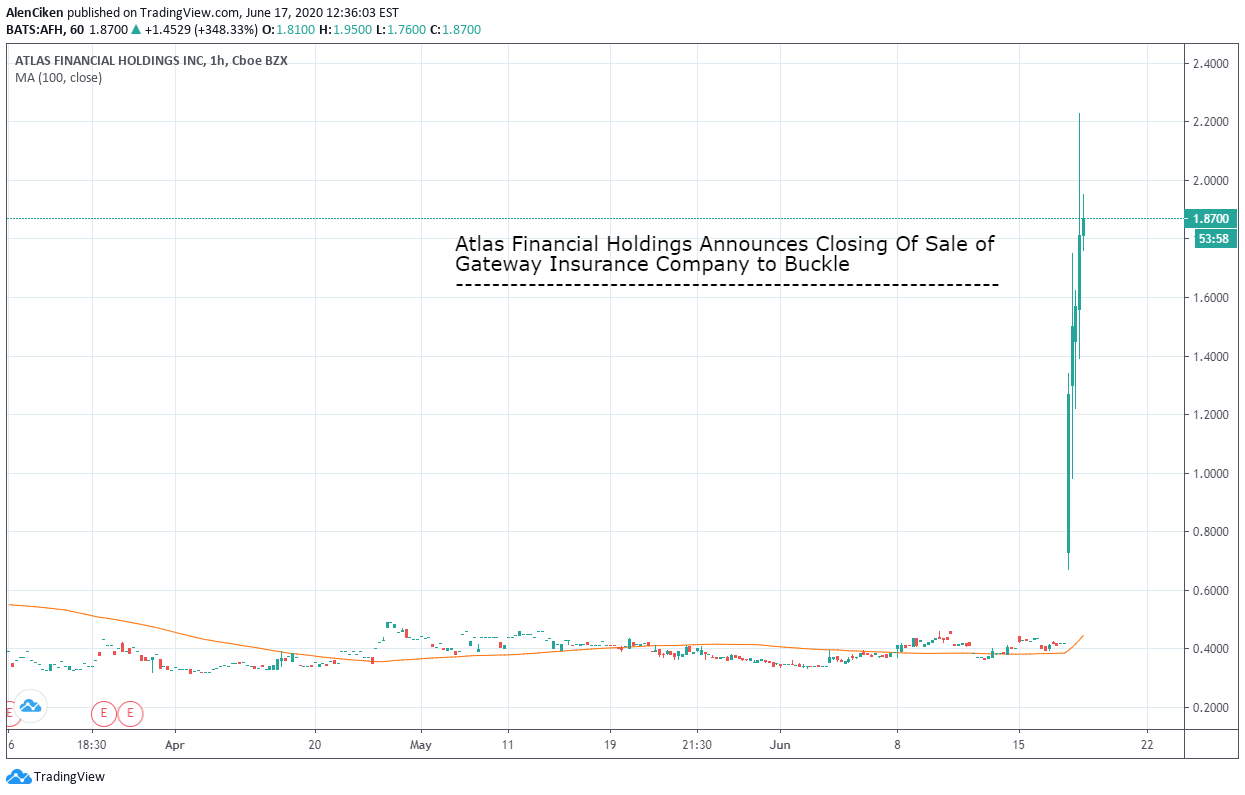1245x795 pixels.
Task: Click the green 1.8700 current price tag
Action: tap(1210, 218)
